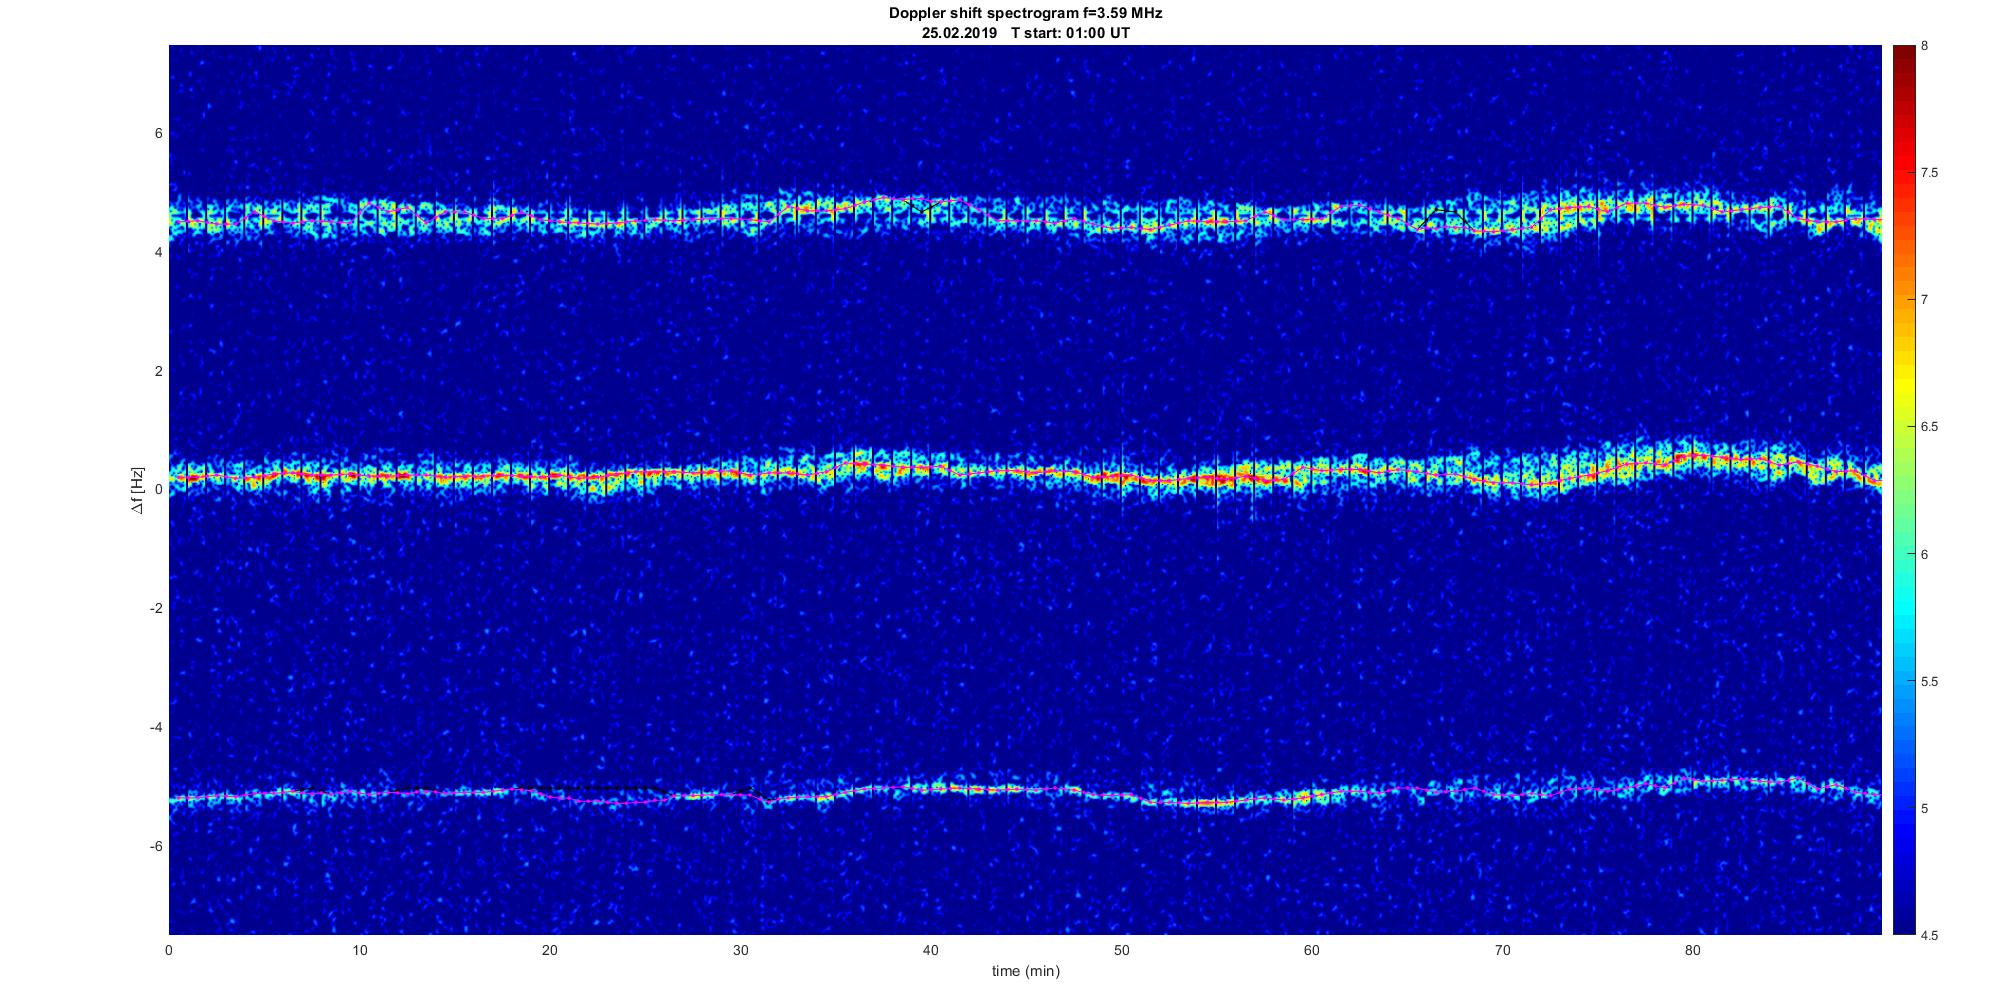This screenshot has height=1003, width=2000.
Task: Click x-axis tick label '60'
Action: [1312, 950]
